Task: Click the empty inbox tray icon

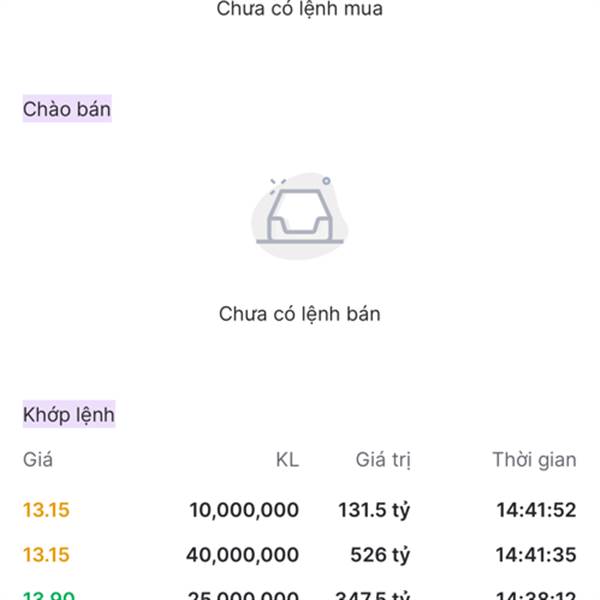Action: point(300,216)
